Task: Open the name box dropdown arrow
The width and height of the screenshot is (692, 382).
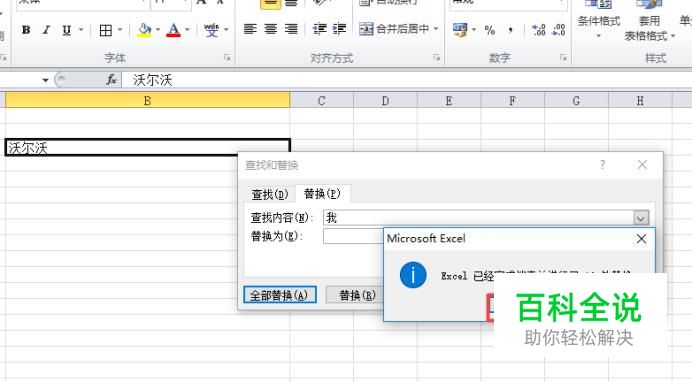Action: (x=45, y=80)
